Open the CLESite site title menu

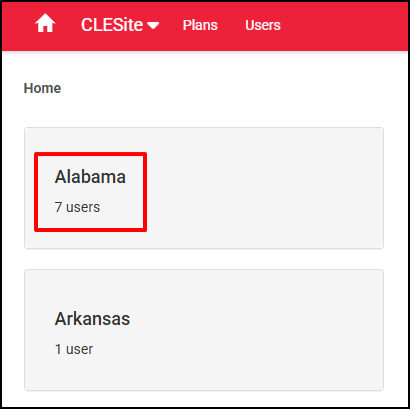(112, 25)
